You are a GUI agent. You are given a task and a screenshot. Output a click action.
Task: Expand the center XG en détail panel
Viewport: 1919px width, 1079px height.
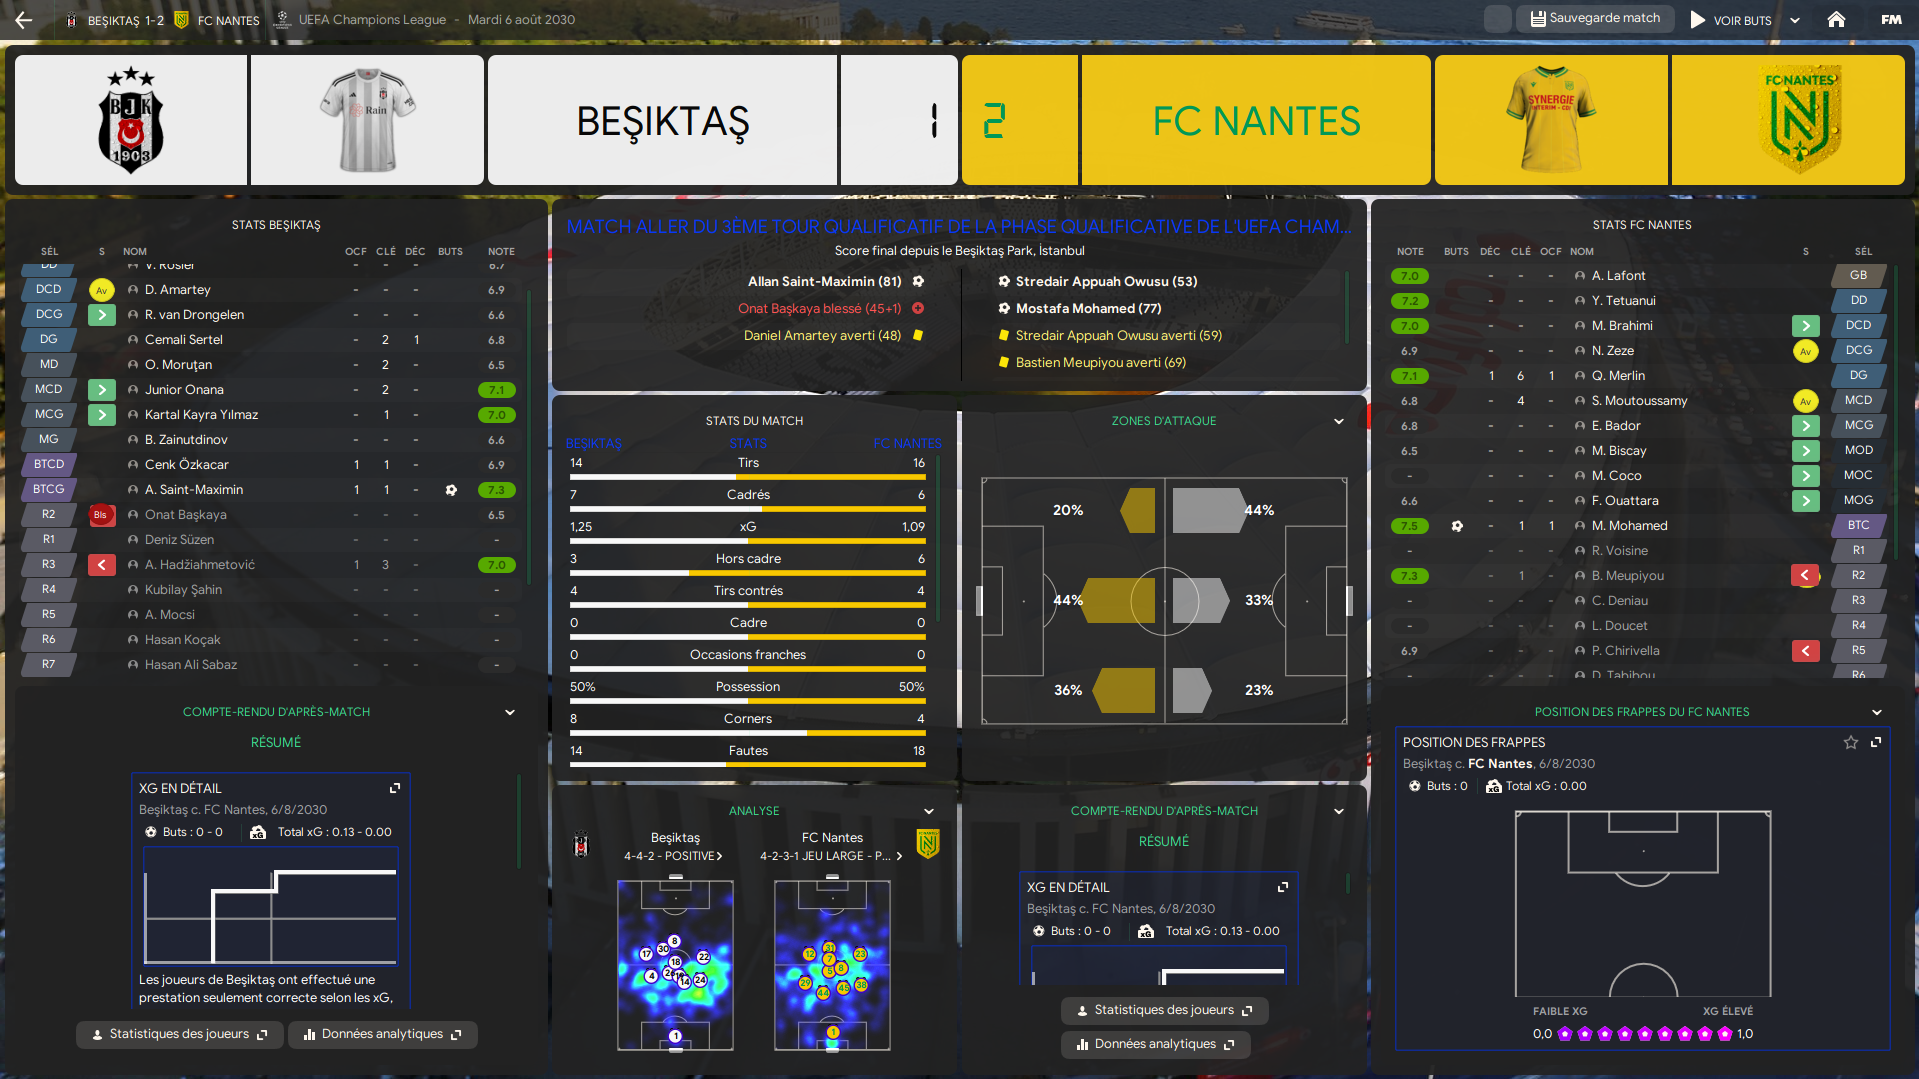click(x=1283, y=887)
